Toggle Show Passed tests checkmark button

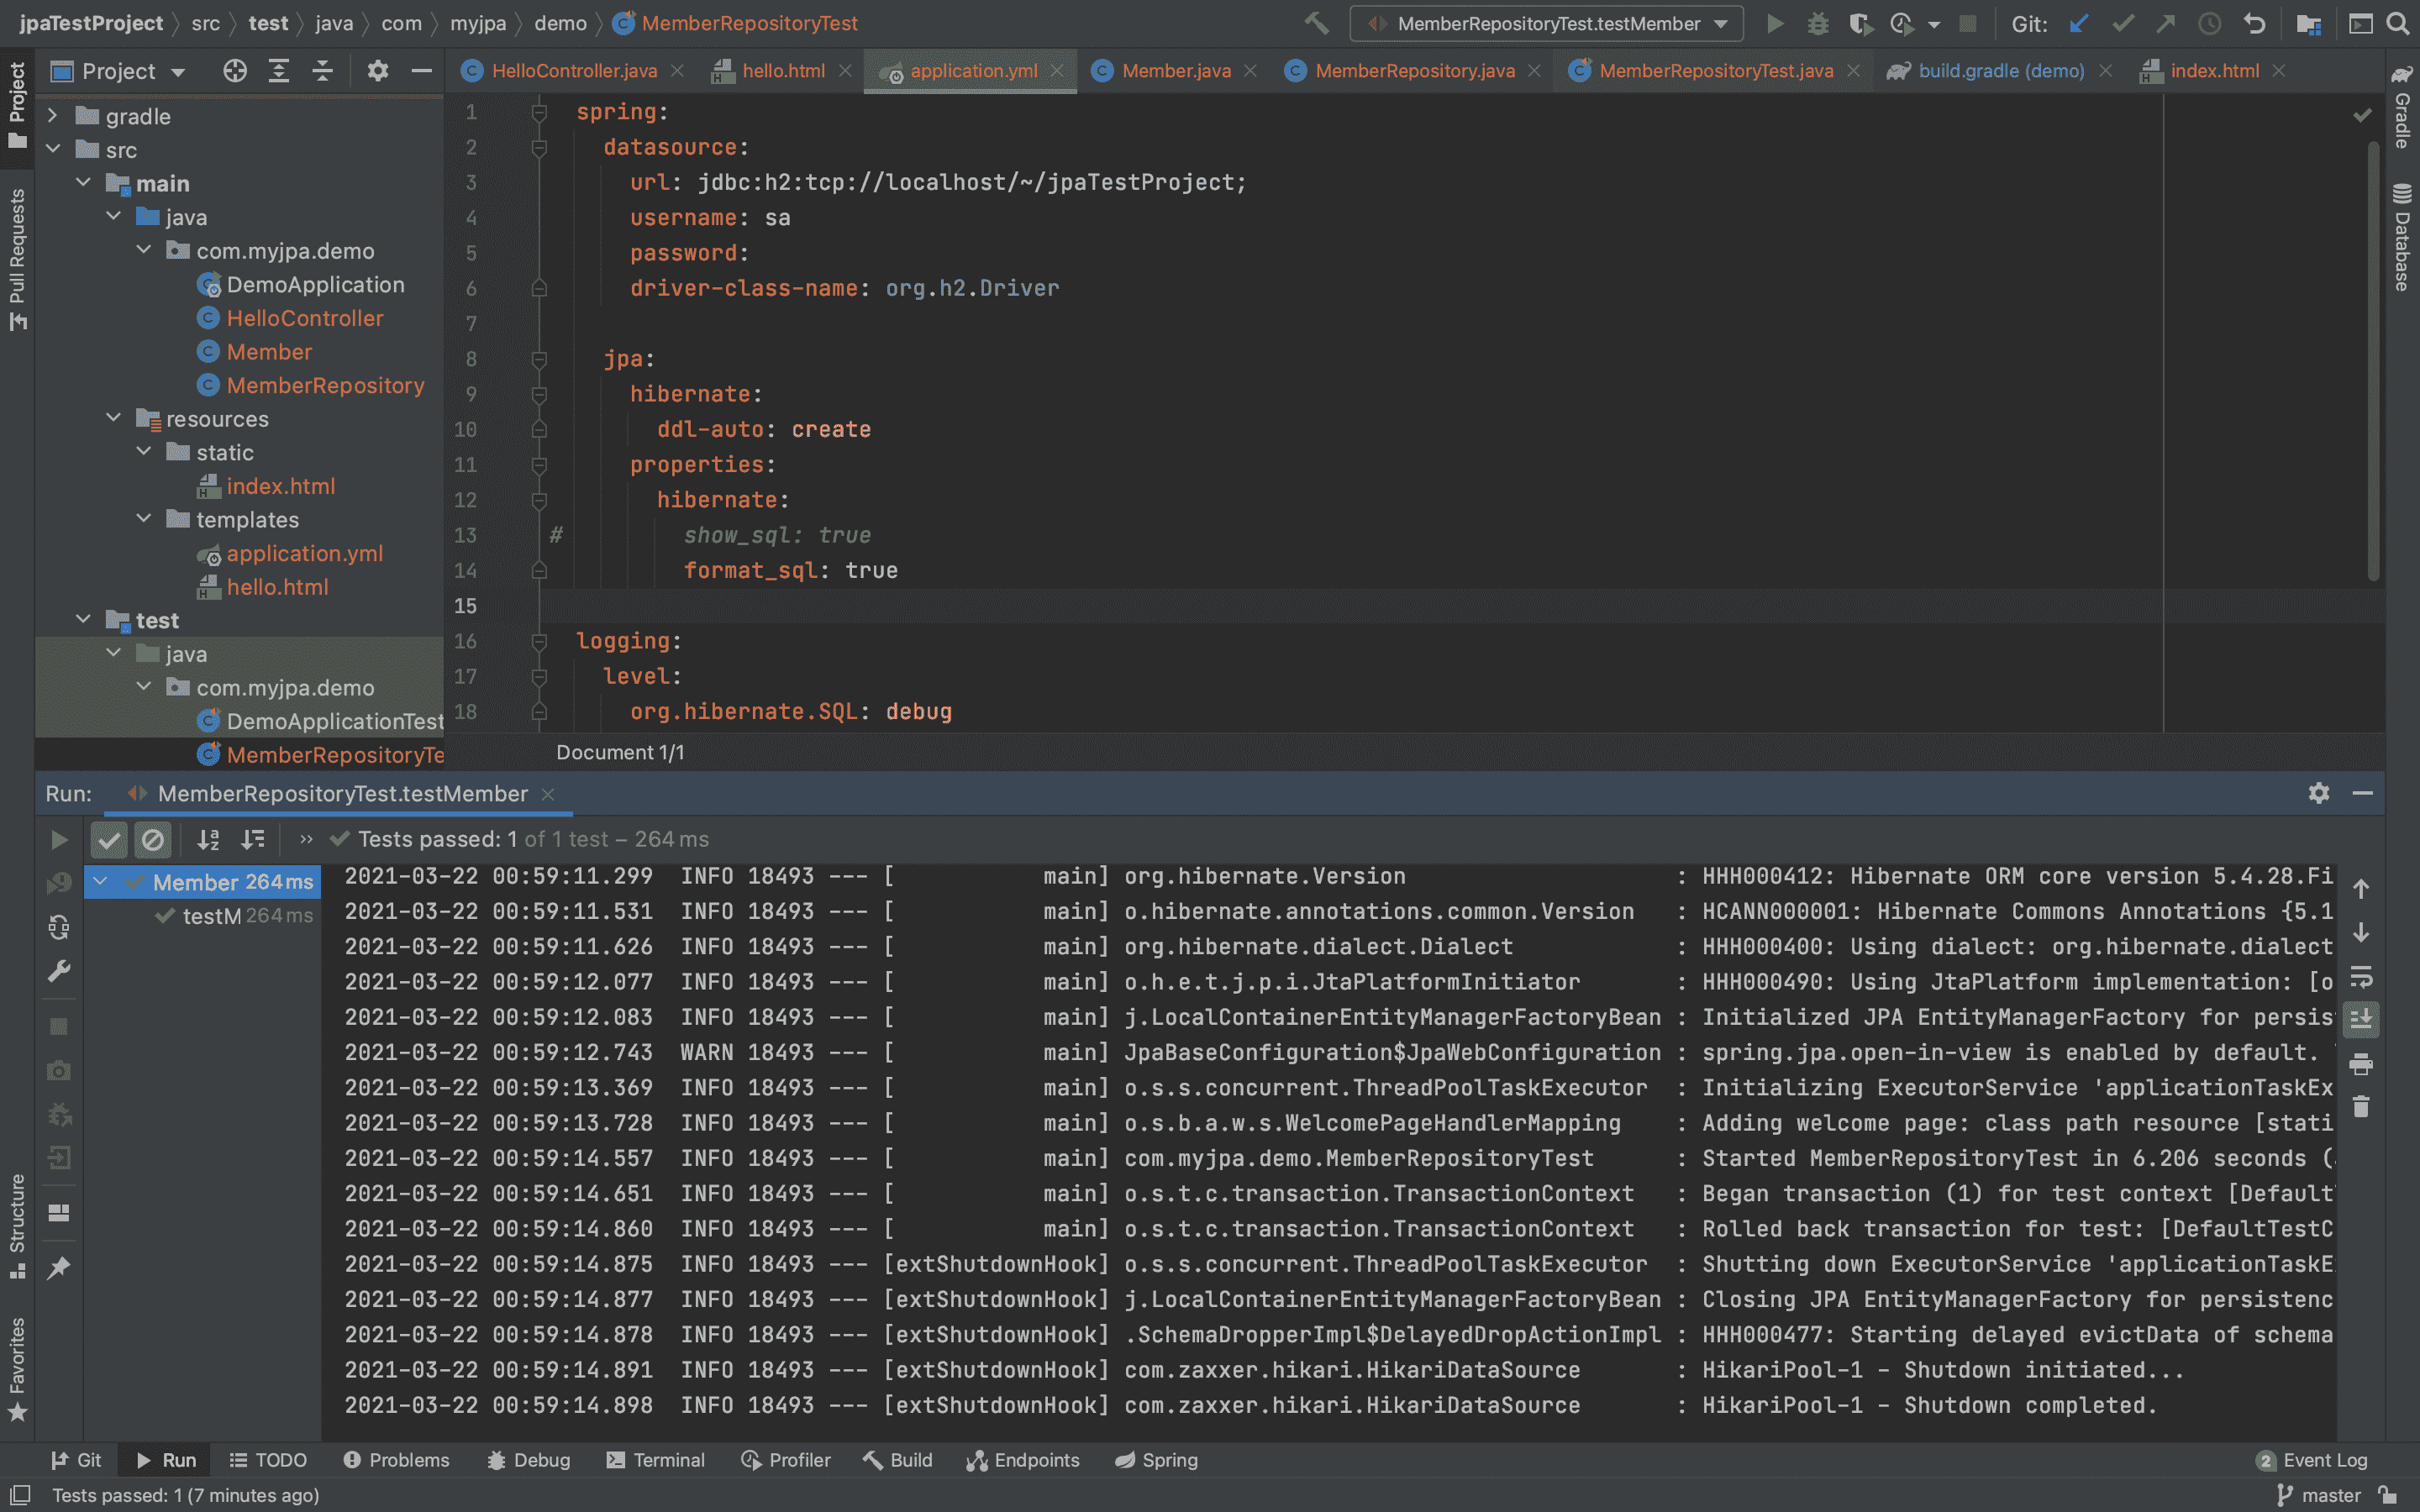tap(109, 839)
